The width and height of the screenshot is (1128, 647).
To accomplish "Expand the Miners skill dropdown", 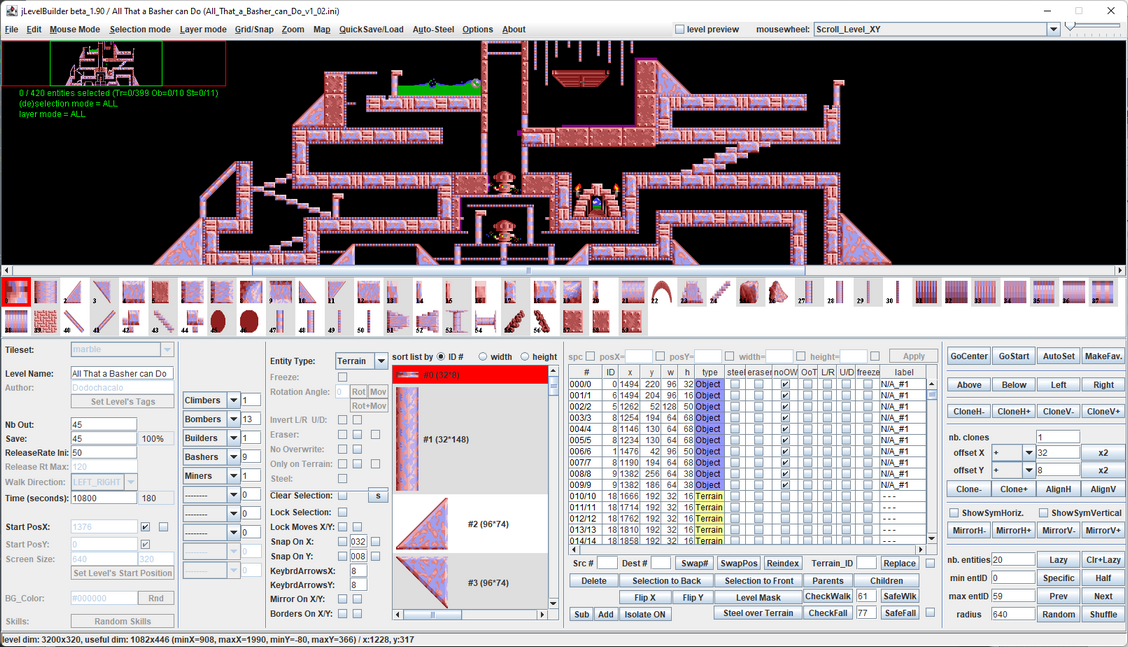I will (233, 476).
